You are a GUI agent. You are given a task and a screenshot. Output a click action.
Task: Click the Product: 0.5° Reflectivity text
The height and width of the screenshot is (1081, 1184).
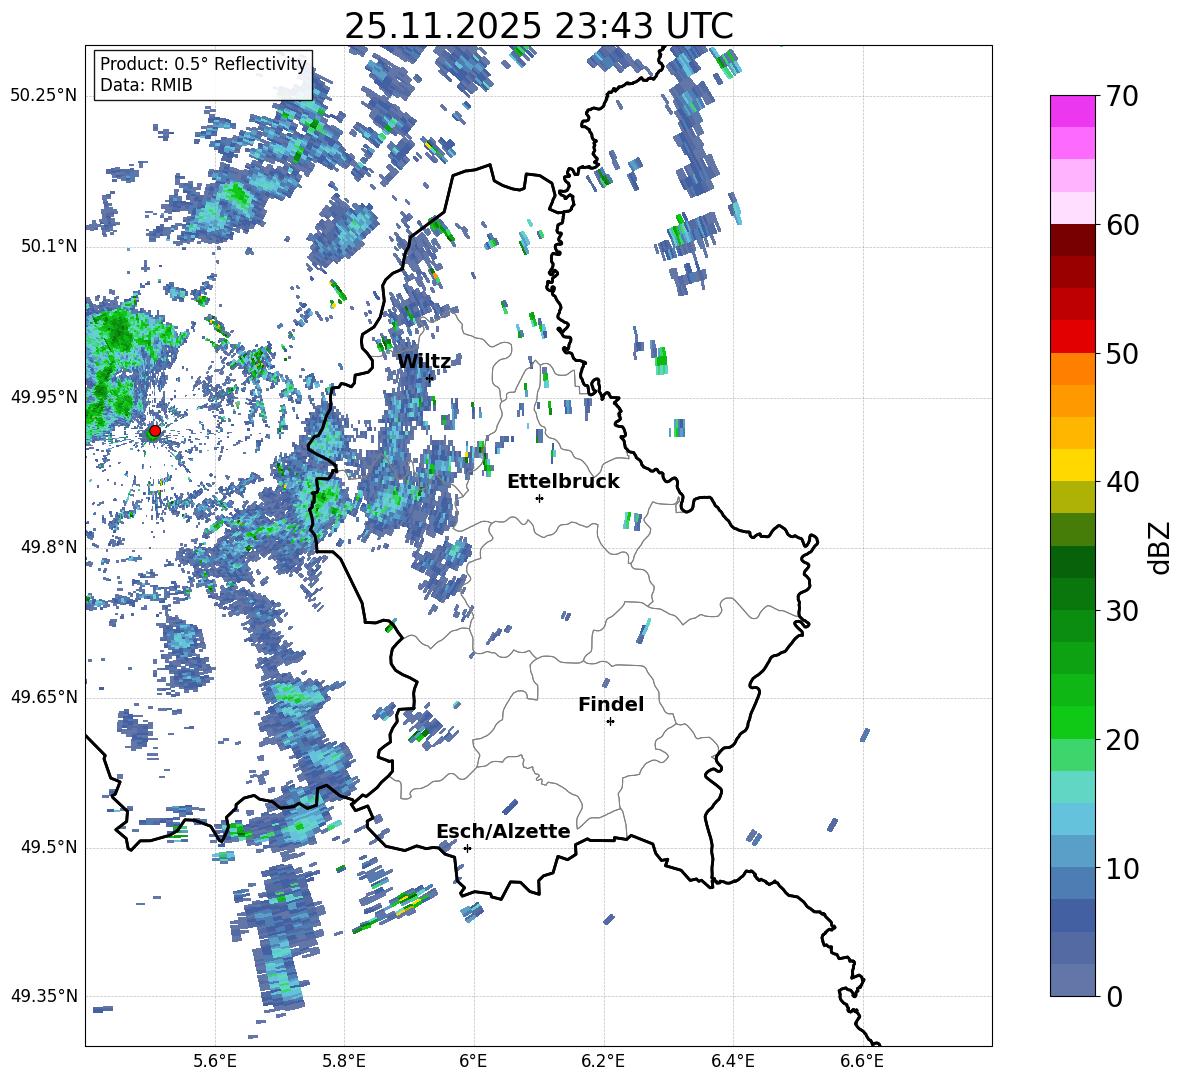click(x=203, y=64)
